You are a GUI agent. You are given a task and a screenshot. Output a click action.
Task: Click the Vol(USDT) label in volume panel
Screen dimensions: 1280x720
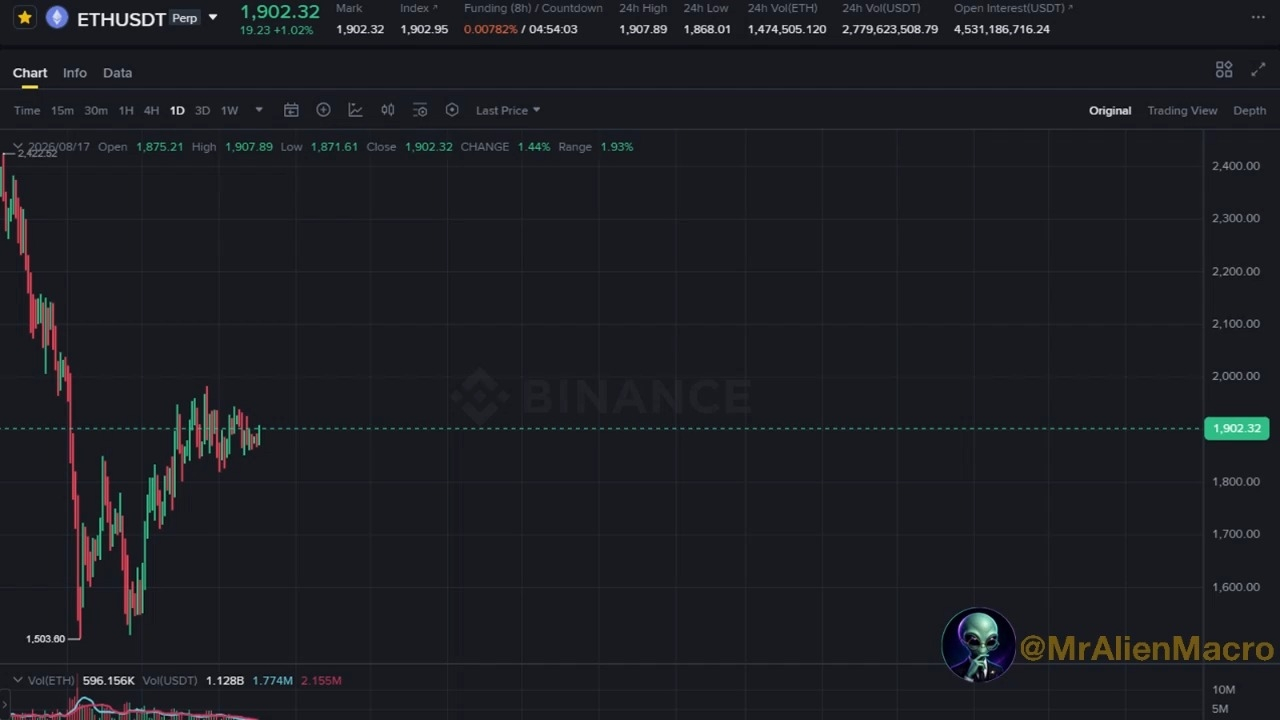170,680
